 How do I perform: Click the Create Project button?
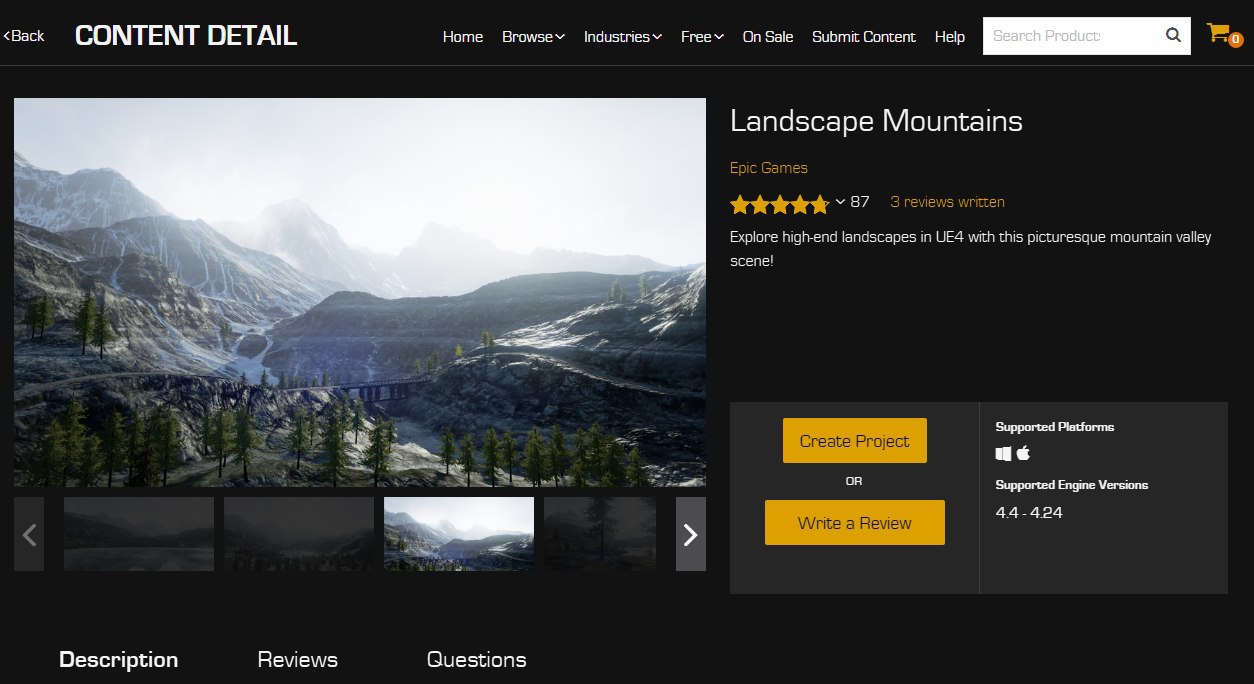click(x=854, y=441)
